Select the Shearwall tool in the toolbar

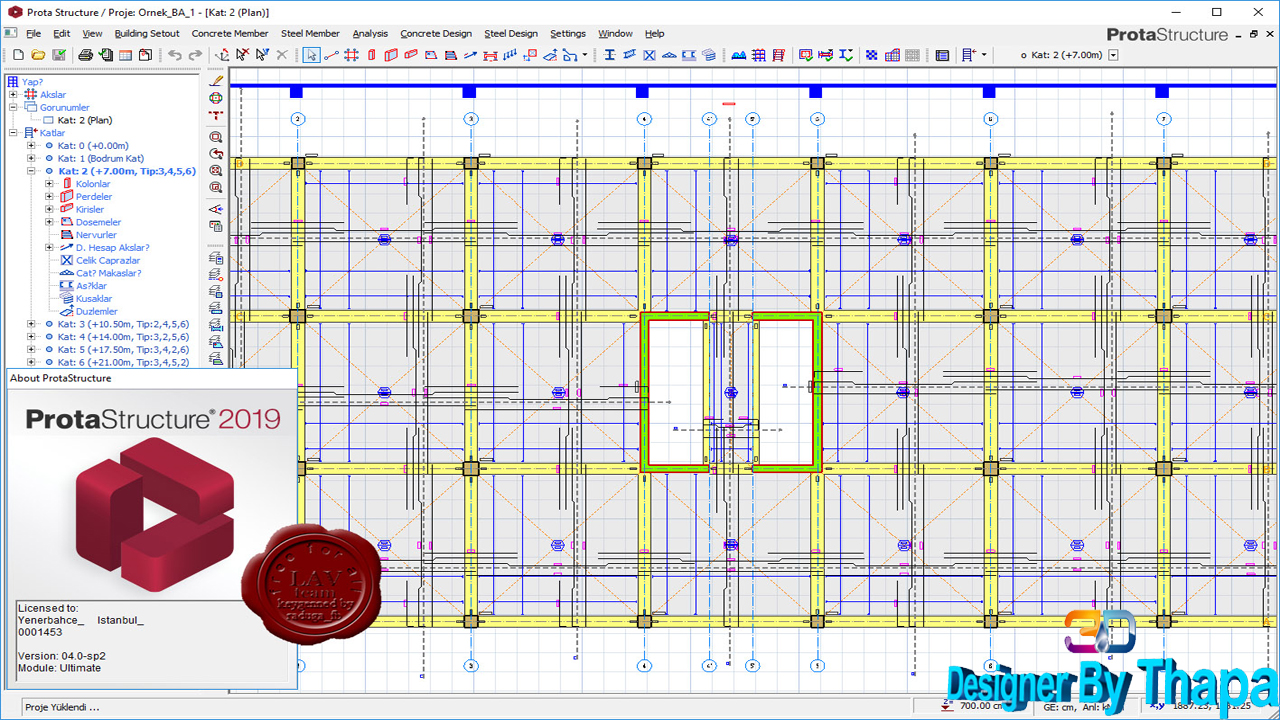click(391, 55)
